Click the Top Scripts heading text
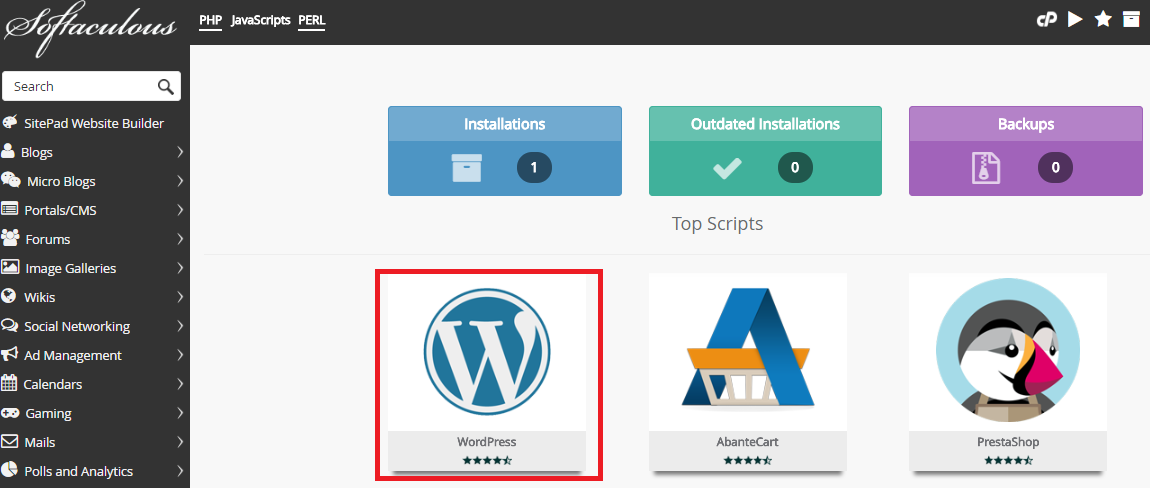Image resolution: width=1150 pixels, height=488 pixels. [717, 224]
